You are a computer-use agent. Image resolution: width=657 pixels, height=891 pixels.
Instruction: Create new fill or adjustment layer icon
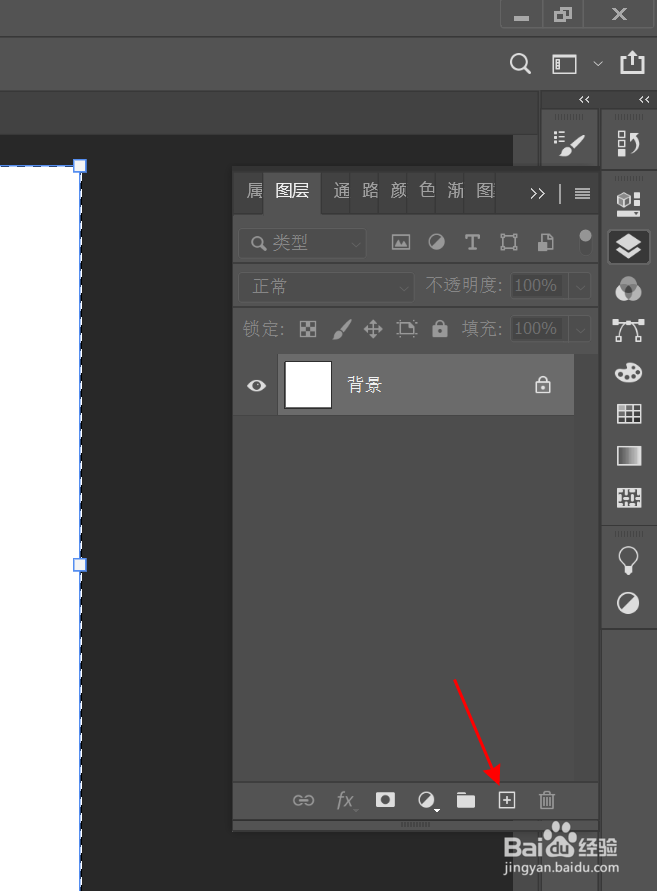pos(427,801)
